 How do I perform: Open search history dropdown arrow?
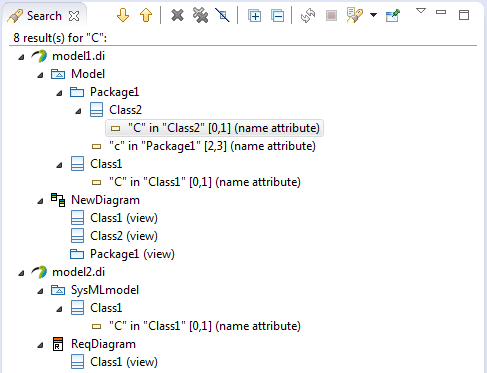pos(373,15)
